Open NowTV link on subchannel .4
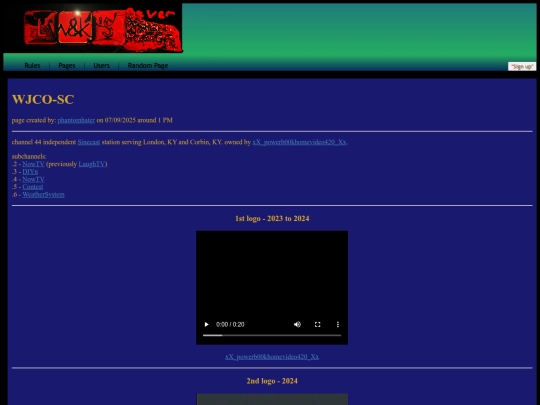This screenshot has width=540, height=405. 33,179
